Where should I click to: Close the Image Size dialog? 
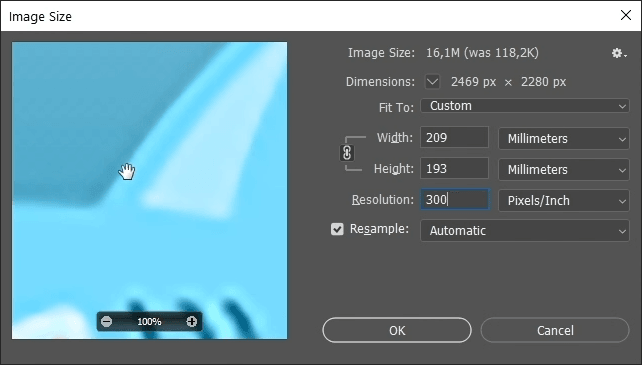tap(626, 16)
